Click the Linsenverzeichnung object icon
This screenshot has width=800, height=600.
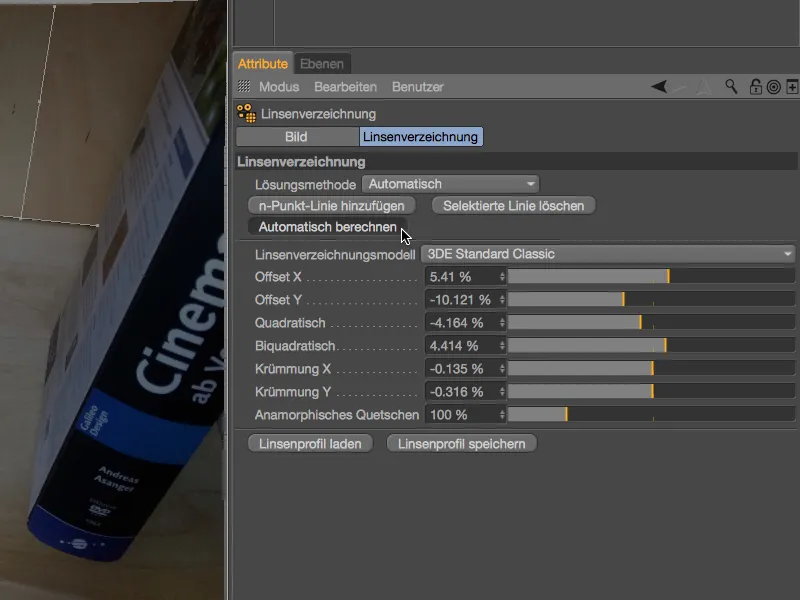click(246, 113)
